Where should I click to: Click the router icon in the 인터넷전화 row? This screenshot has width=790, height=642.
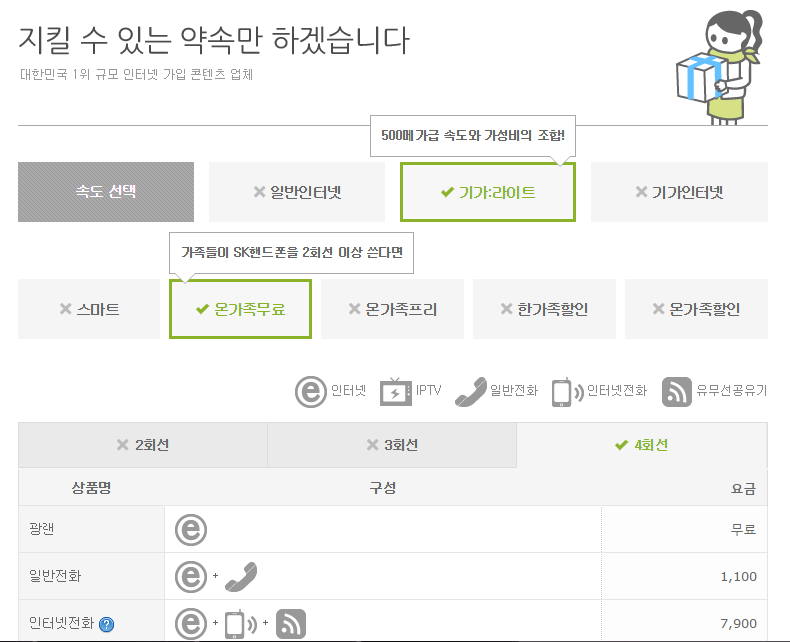coord(290,624)
